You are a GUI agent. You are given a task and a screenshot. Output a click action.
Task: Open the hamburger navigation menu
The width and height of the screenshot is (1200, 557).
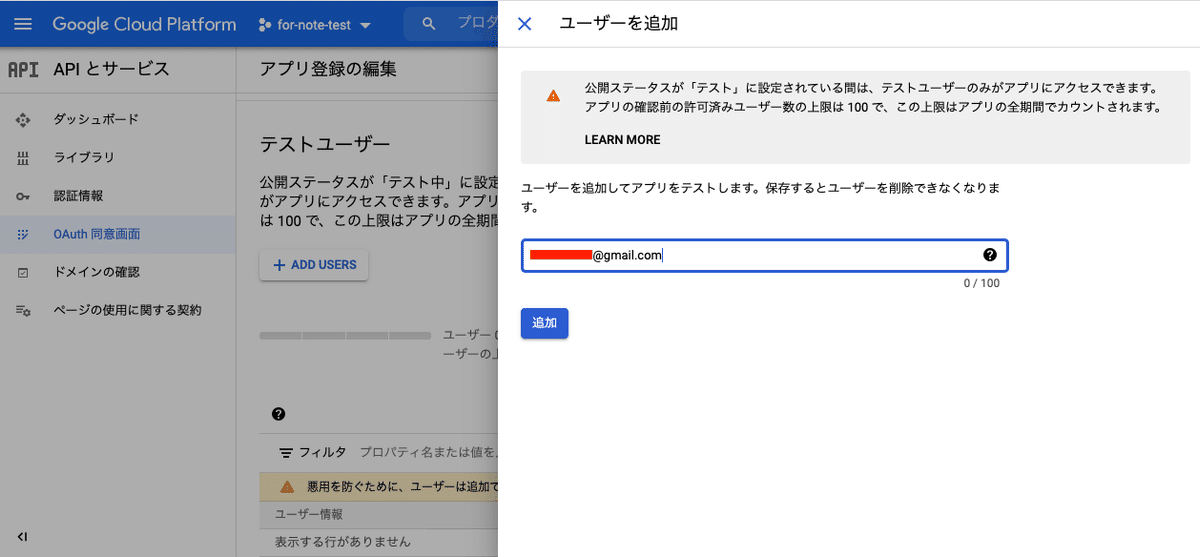pos(23,24)
